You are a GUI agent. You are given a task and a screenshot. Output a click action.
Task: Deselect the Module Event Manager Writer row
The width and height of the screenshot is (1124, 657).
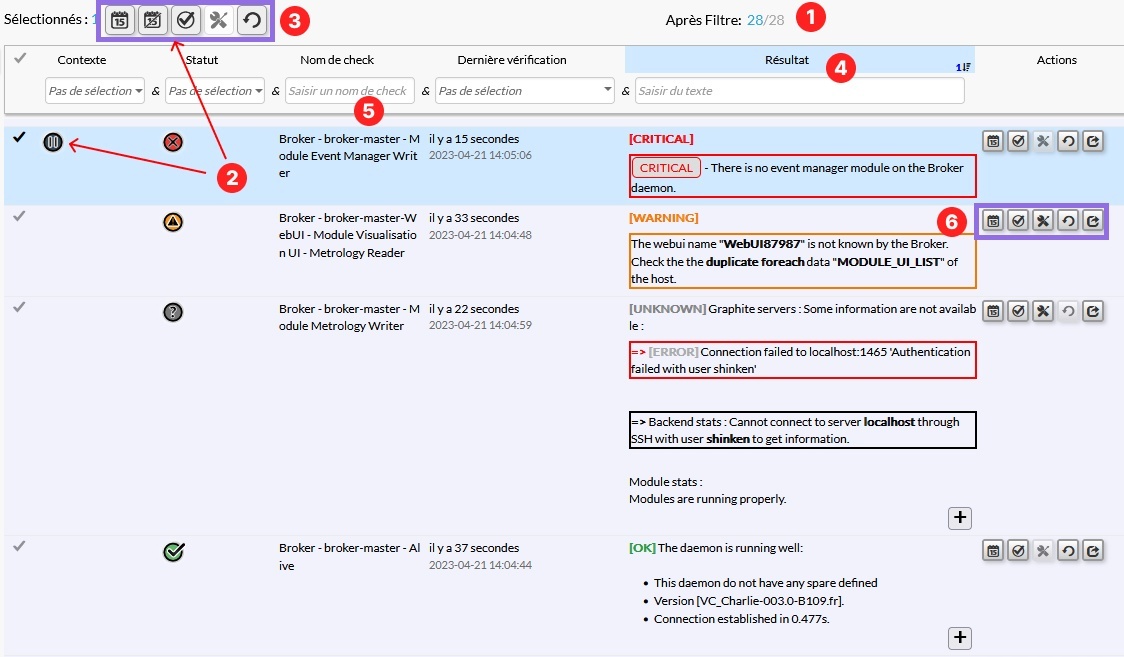[19, 138]
